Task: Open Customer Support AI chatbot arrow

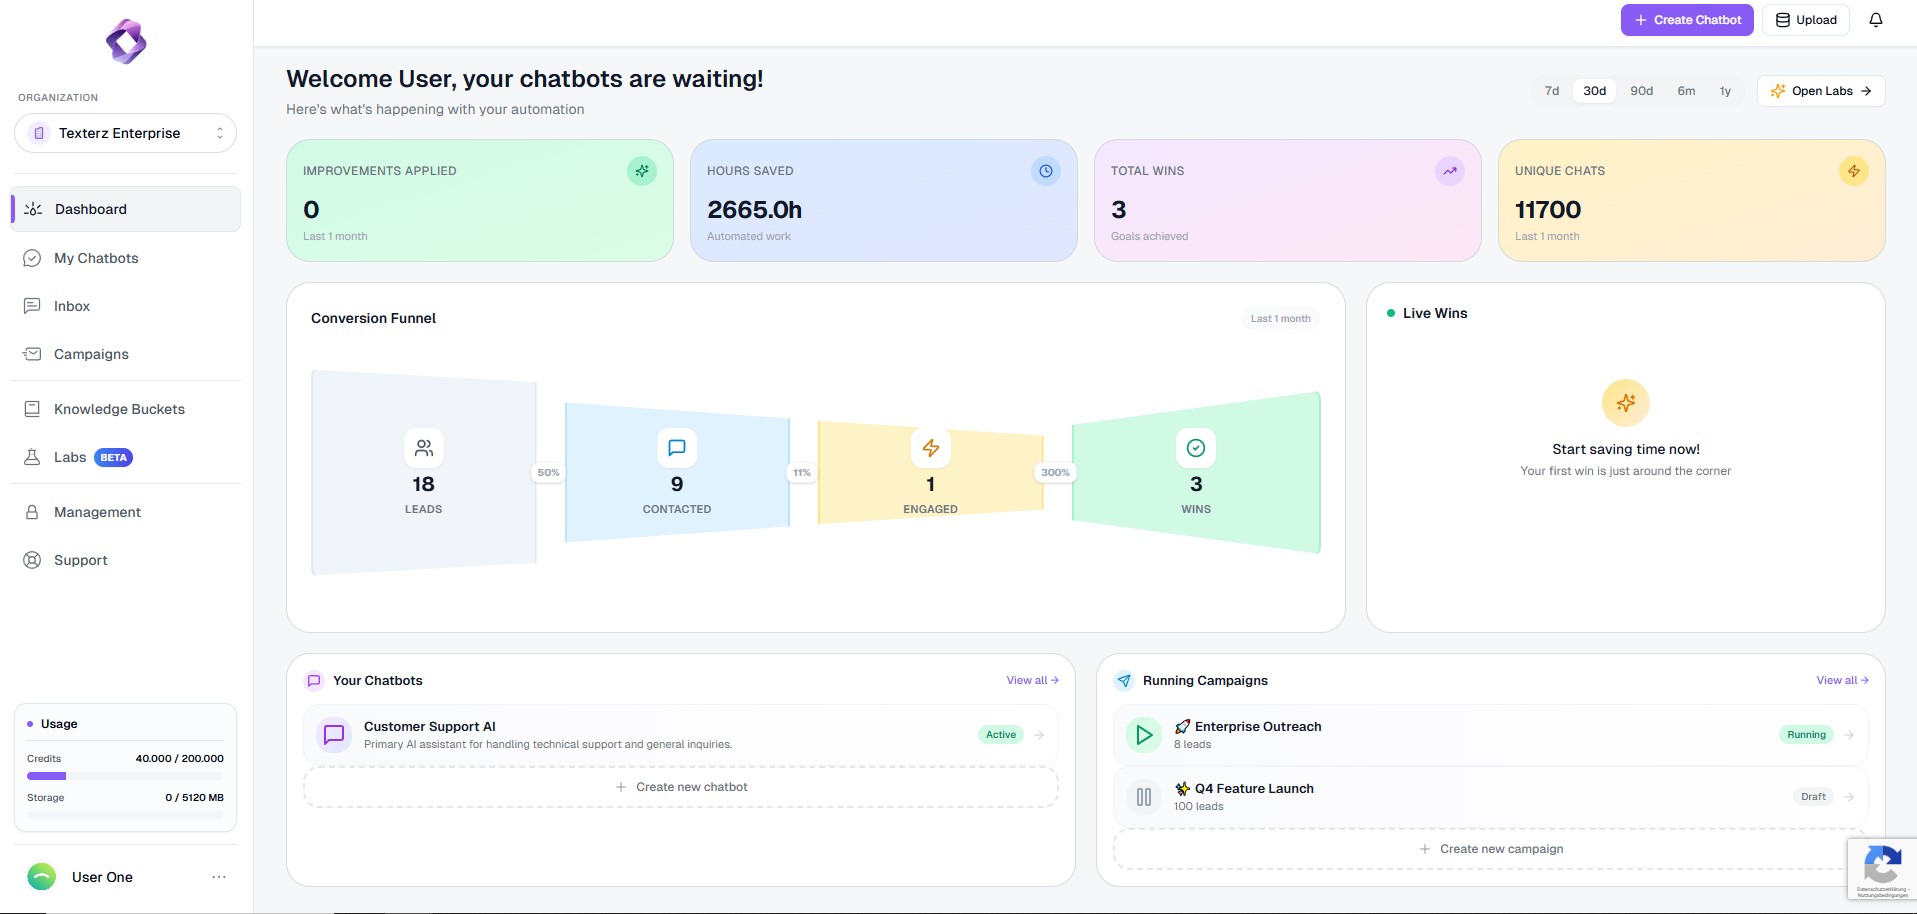Action: 1039,735
